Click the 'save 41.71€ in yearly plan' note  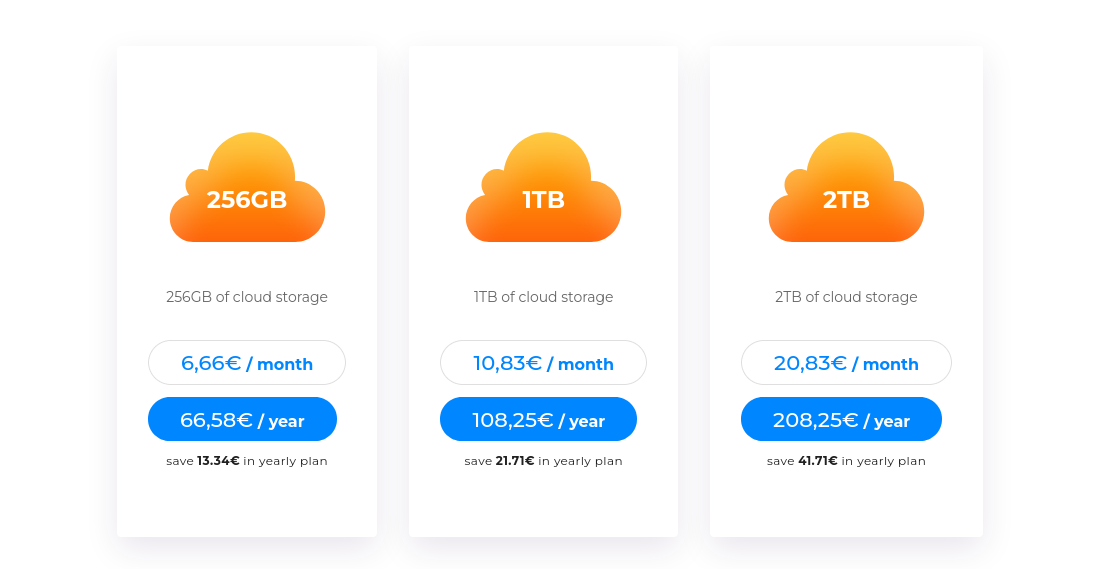pos(846,461)
